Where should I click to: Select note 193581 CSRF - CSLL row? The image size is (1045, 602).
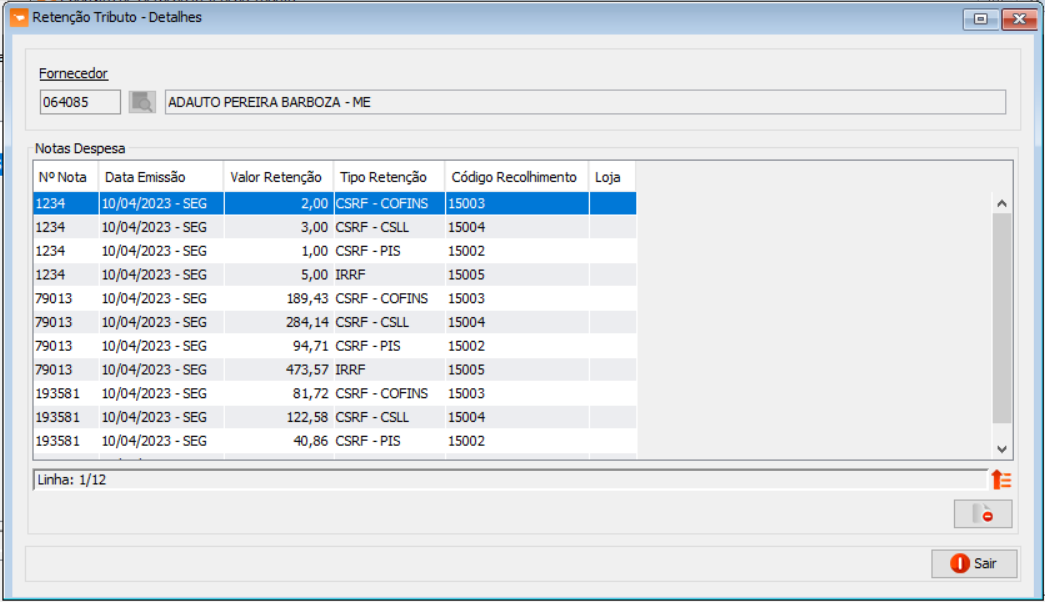335,417
